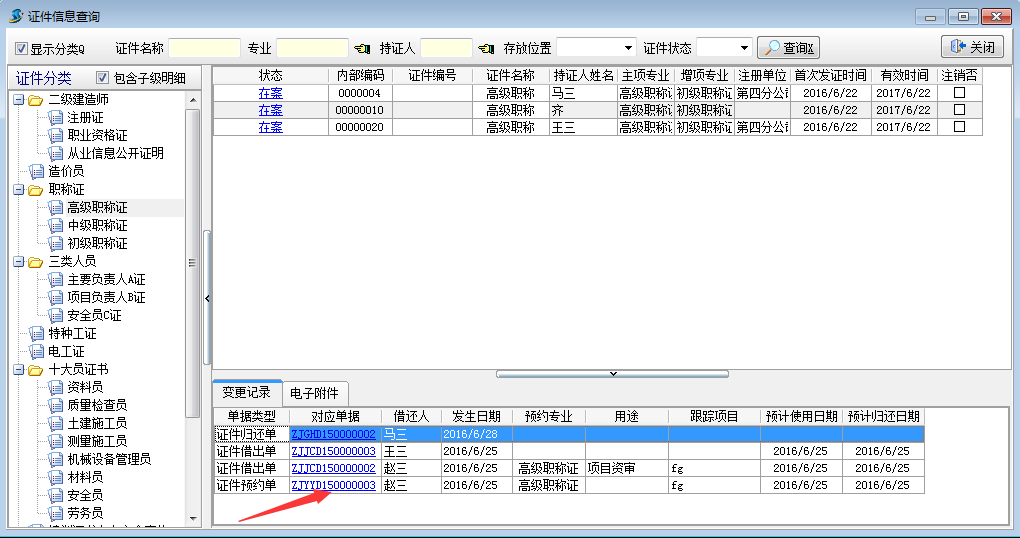Collapse the 三类人员 tree node
This screenshot has height=538, width=1020.
[18, 261]
